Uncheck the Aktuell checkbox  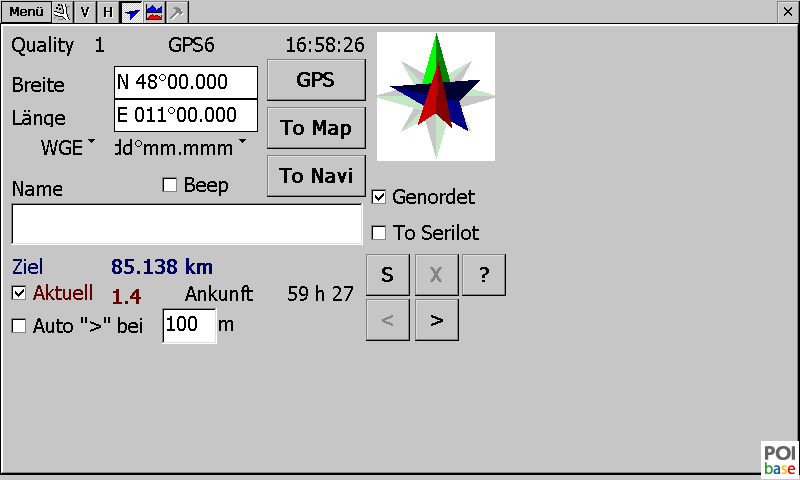click(x=19, y=293)
